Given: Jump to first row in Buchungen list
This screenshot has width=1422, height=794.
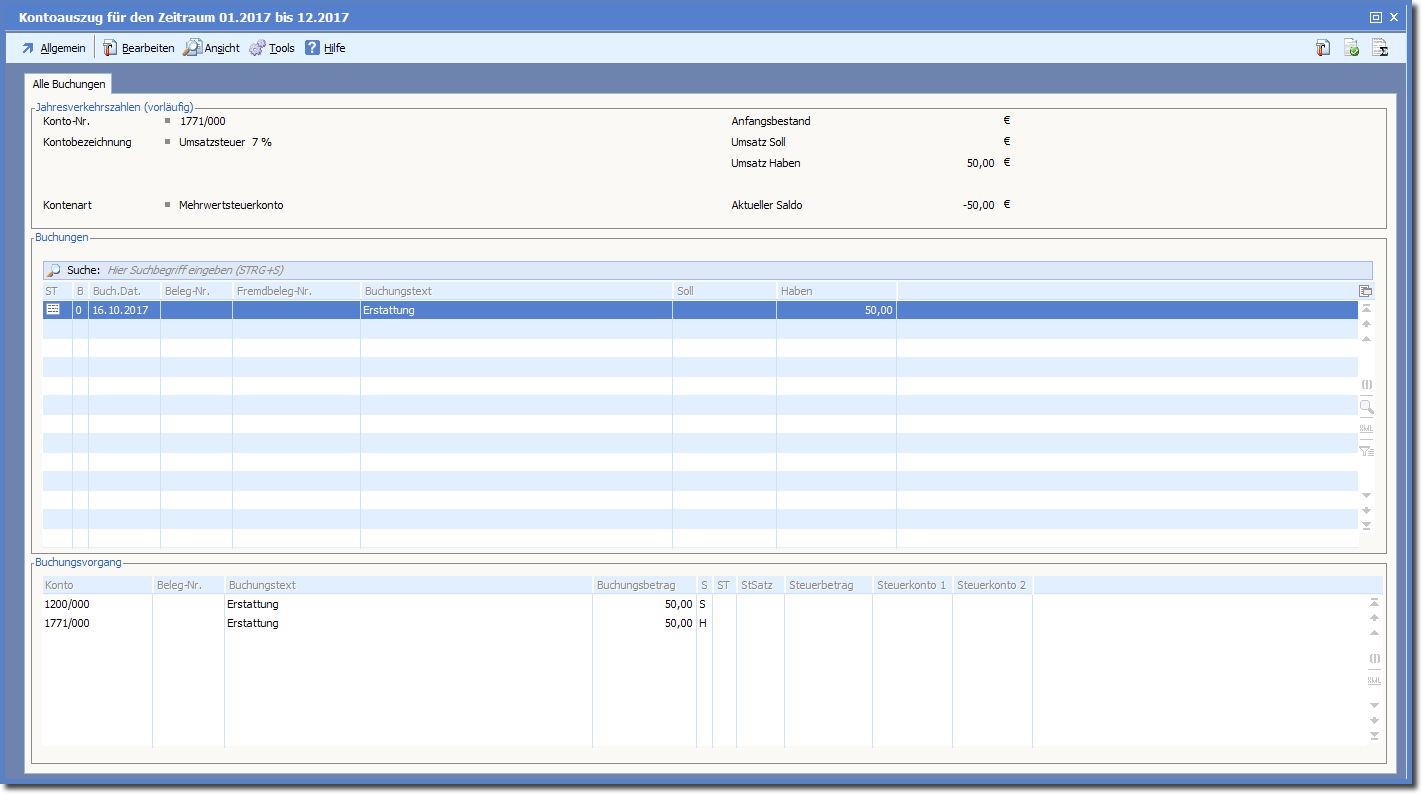Looking at the screenshot, I should (x=1366, y=309).
